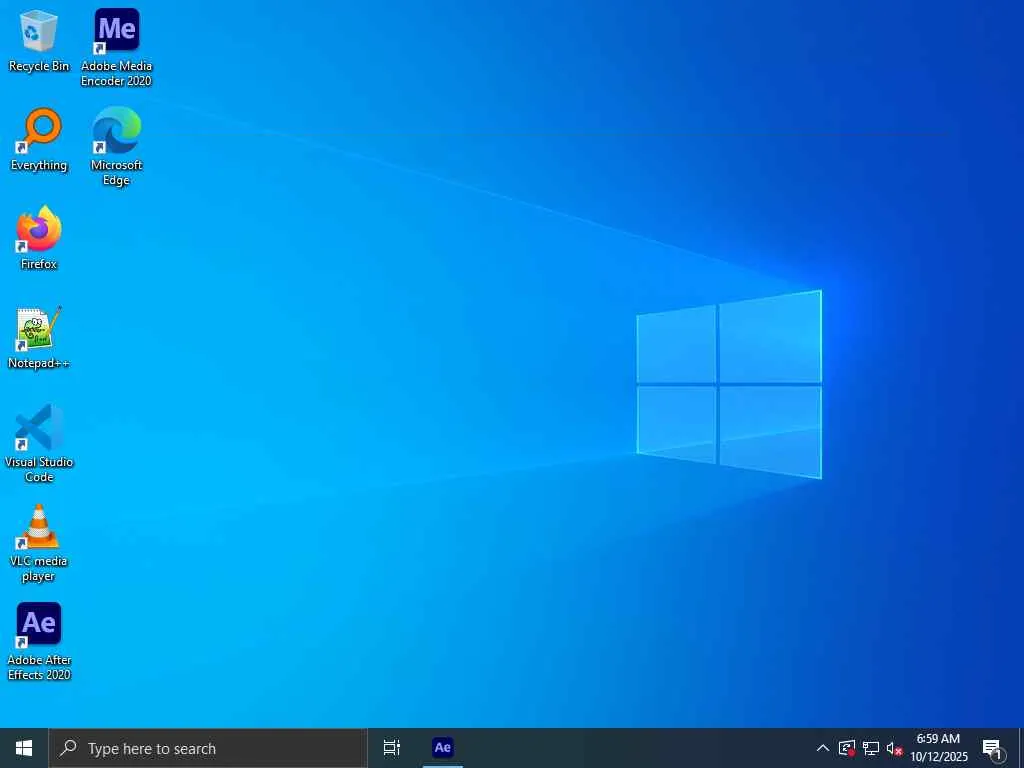Open the muted volume tray icon
Screen dimensions: 1024x768
894,748
